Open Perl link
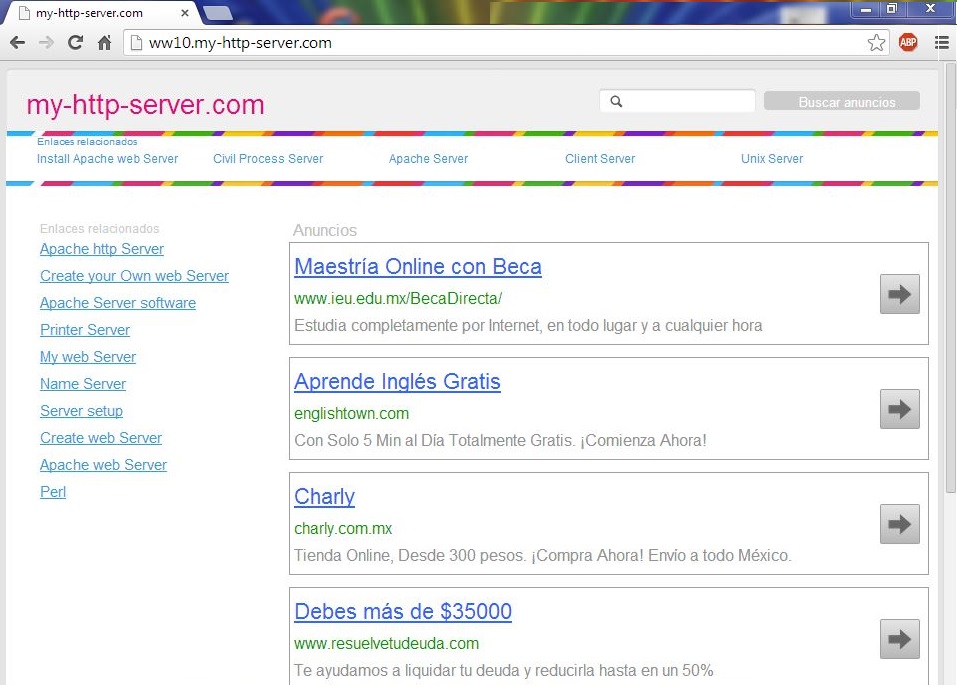This screenshot has width=957, height=685. click(x=53, y=491)
